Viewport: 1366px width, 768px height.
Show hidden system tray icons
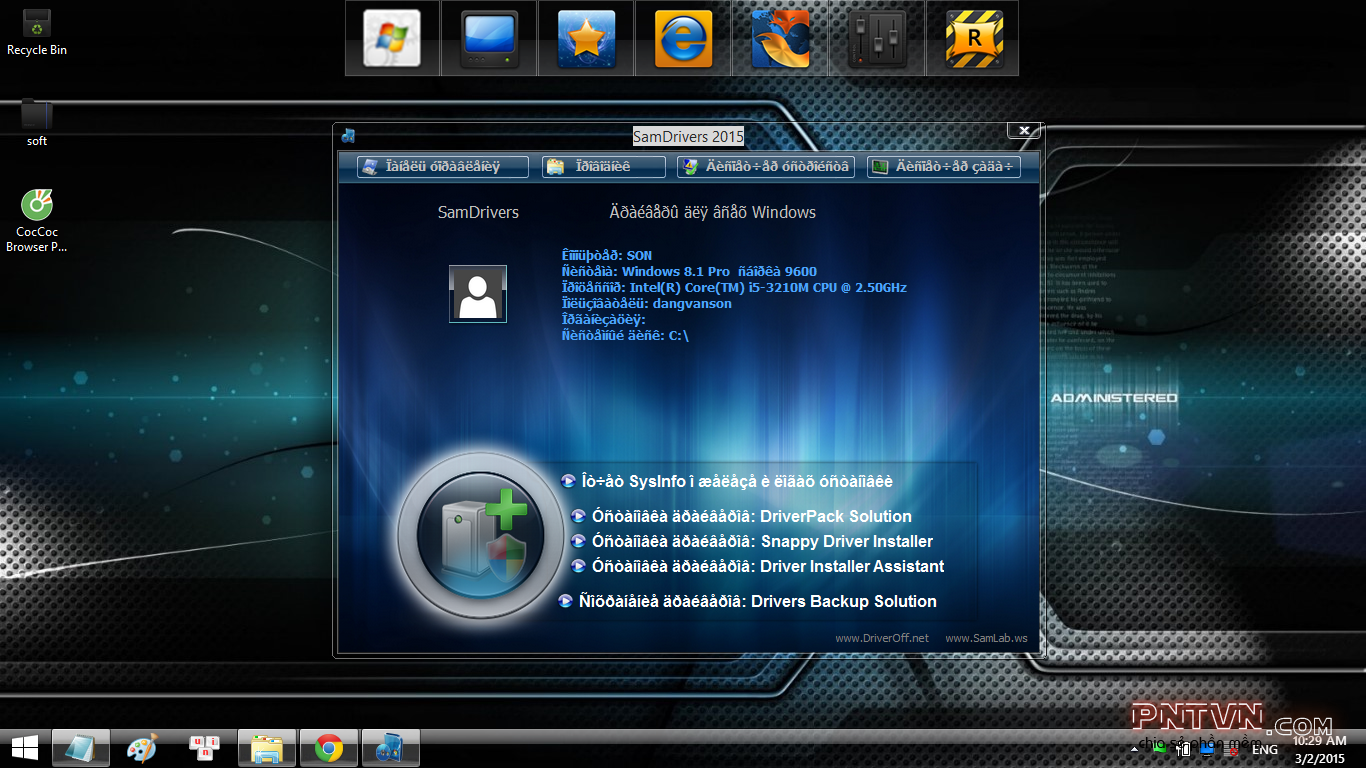[1134, 749]
